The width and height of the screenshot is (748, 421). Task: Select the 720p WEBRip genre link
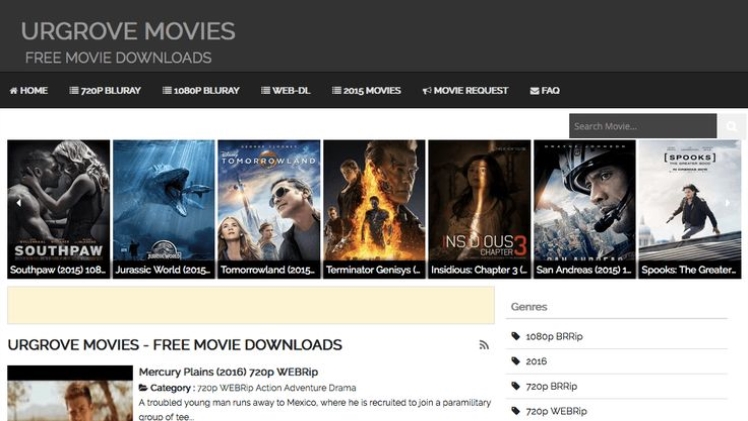pos(556,411)
